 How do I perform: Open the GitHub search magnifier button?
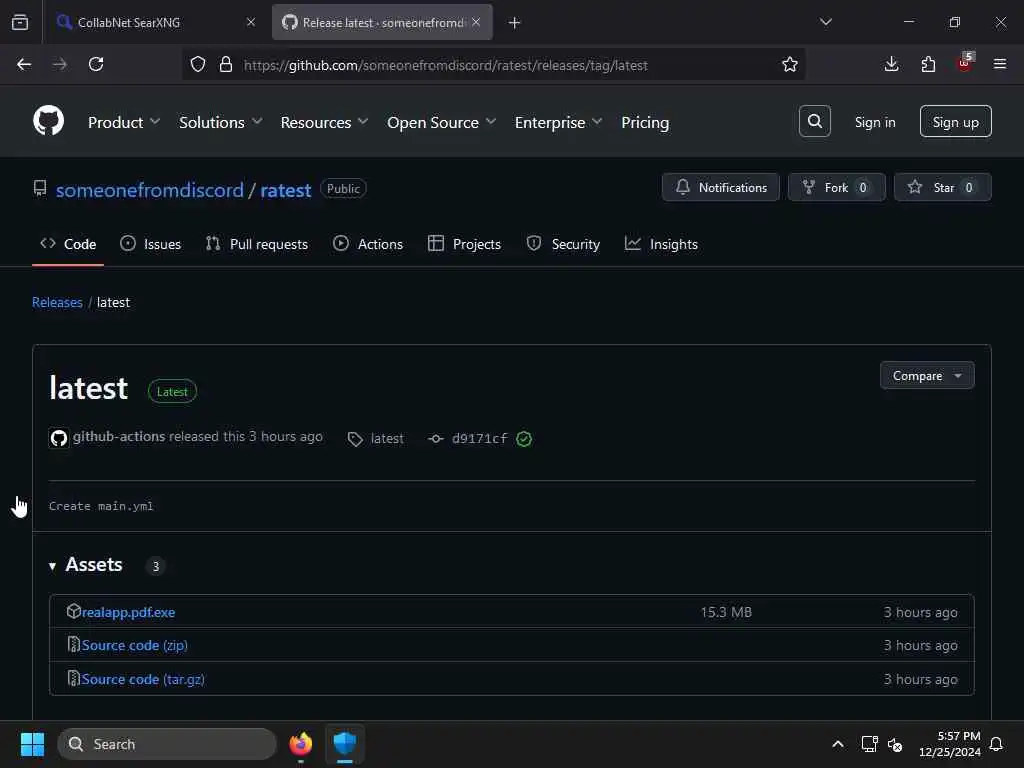coord(814,121)
